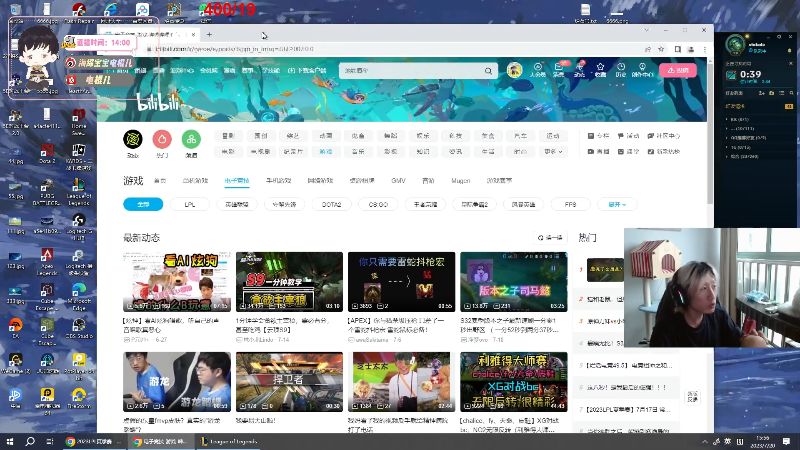Click the bilibili search input field

point(411,71)
